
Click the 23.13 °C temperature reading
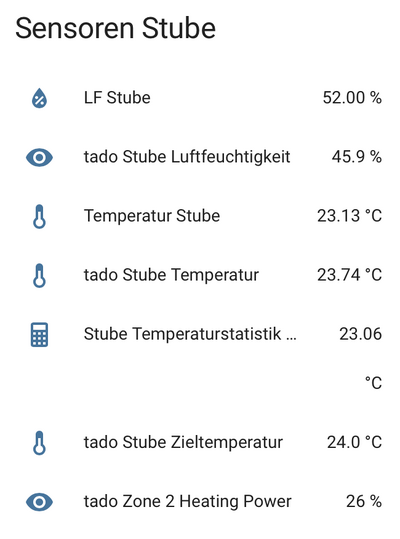point(349,216)
